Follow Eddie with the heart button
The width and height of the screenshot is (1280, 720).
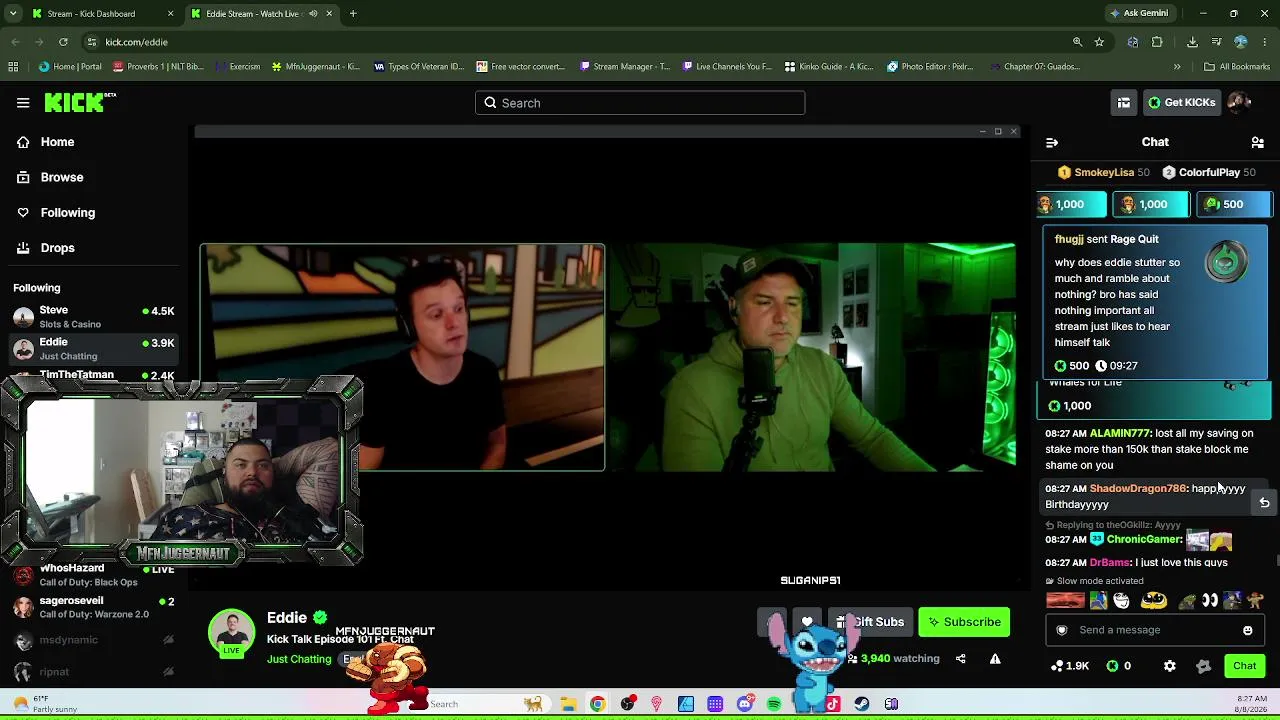pos(807,622)
